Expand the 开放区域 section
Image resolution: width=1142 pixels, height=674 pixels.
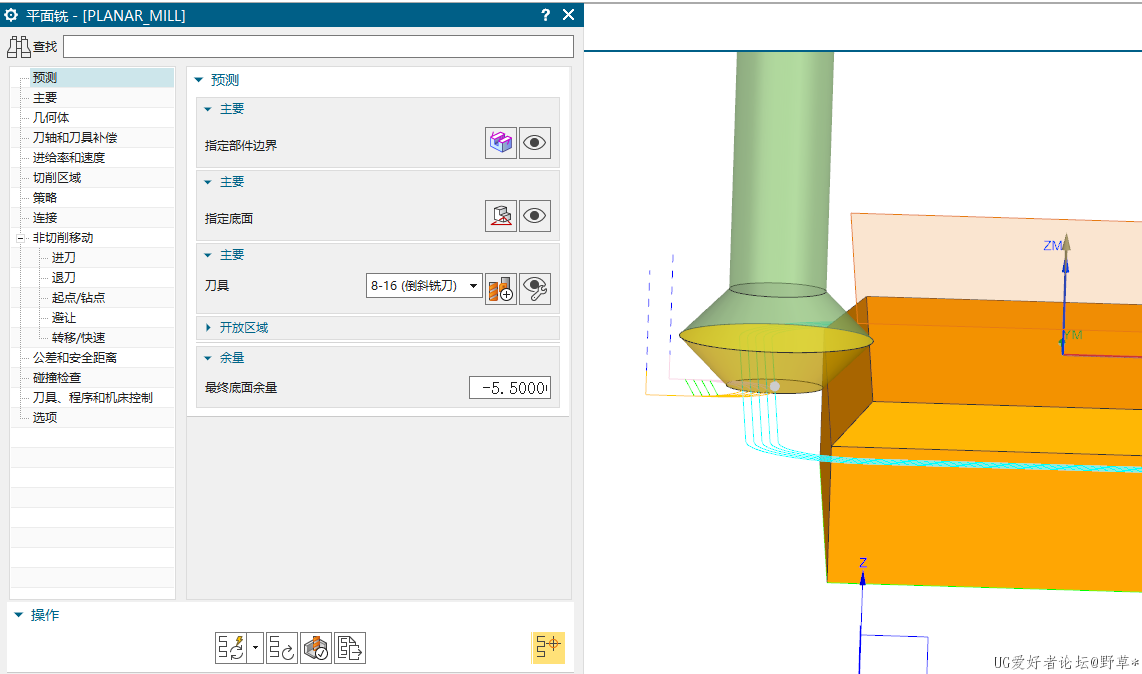coord(209,328)
